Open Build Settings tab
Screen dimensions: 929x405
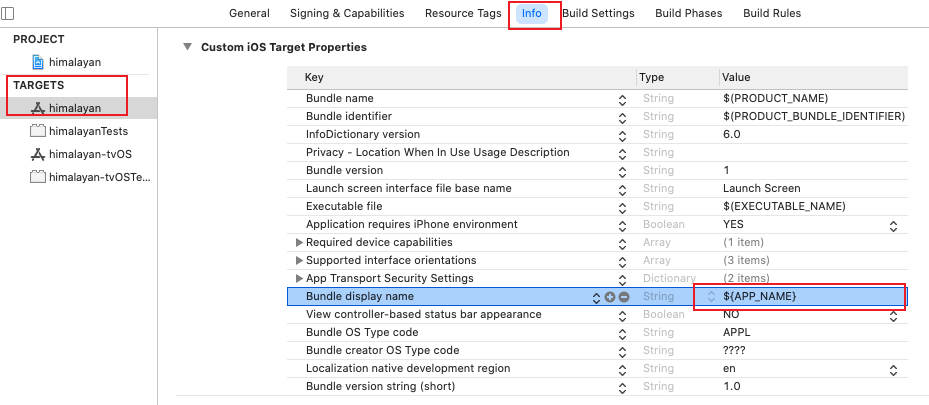pos(598,13)
